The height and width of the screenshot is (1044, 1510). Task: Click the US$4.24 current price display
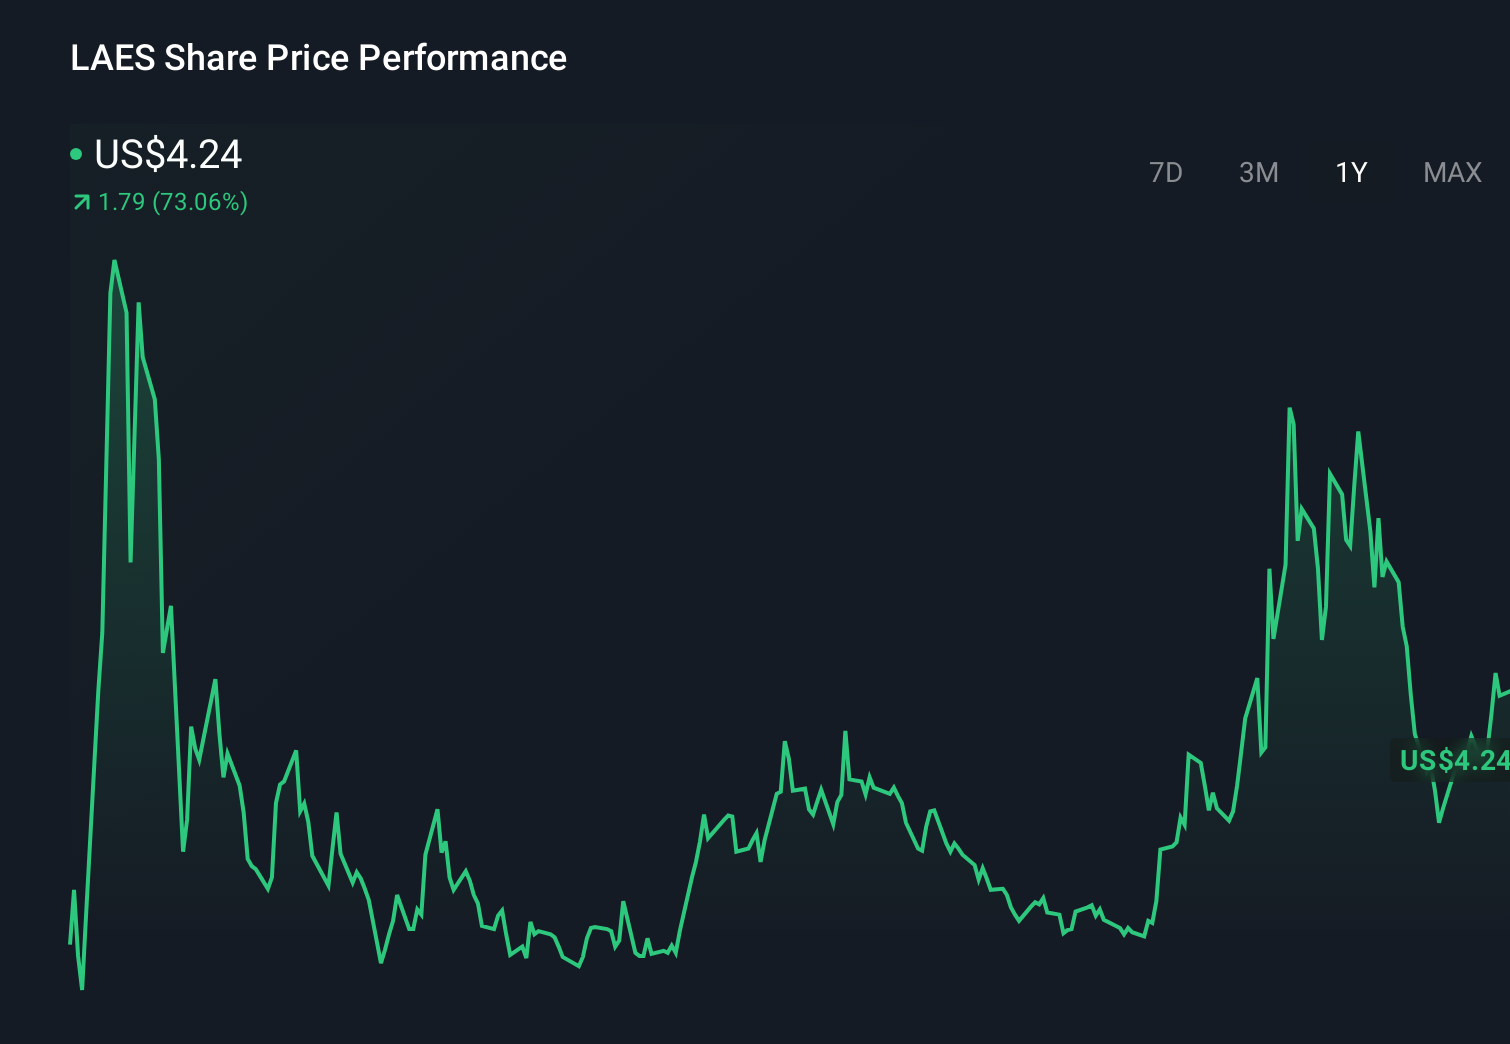[x=166, y=154]
